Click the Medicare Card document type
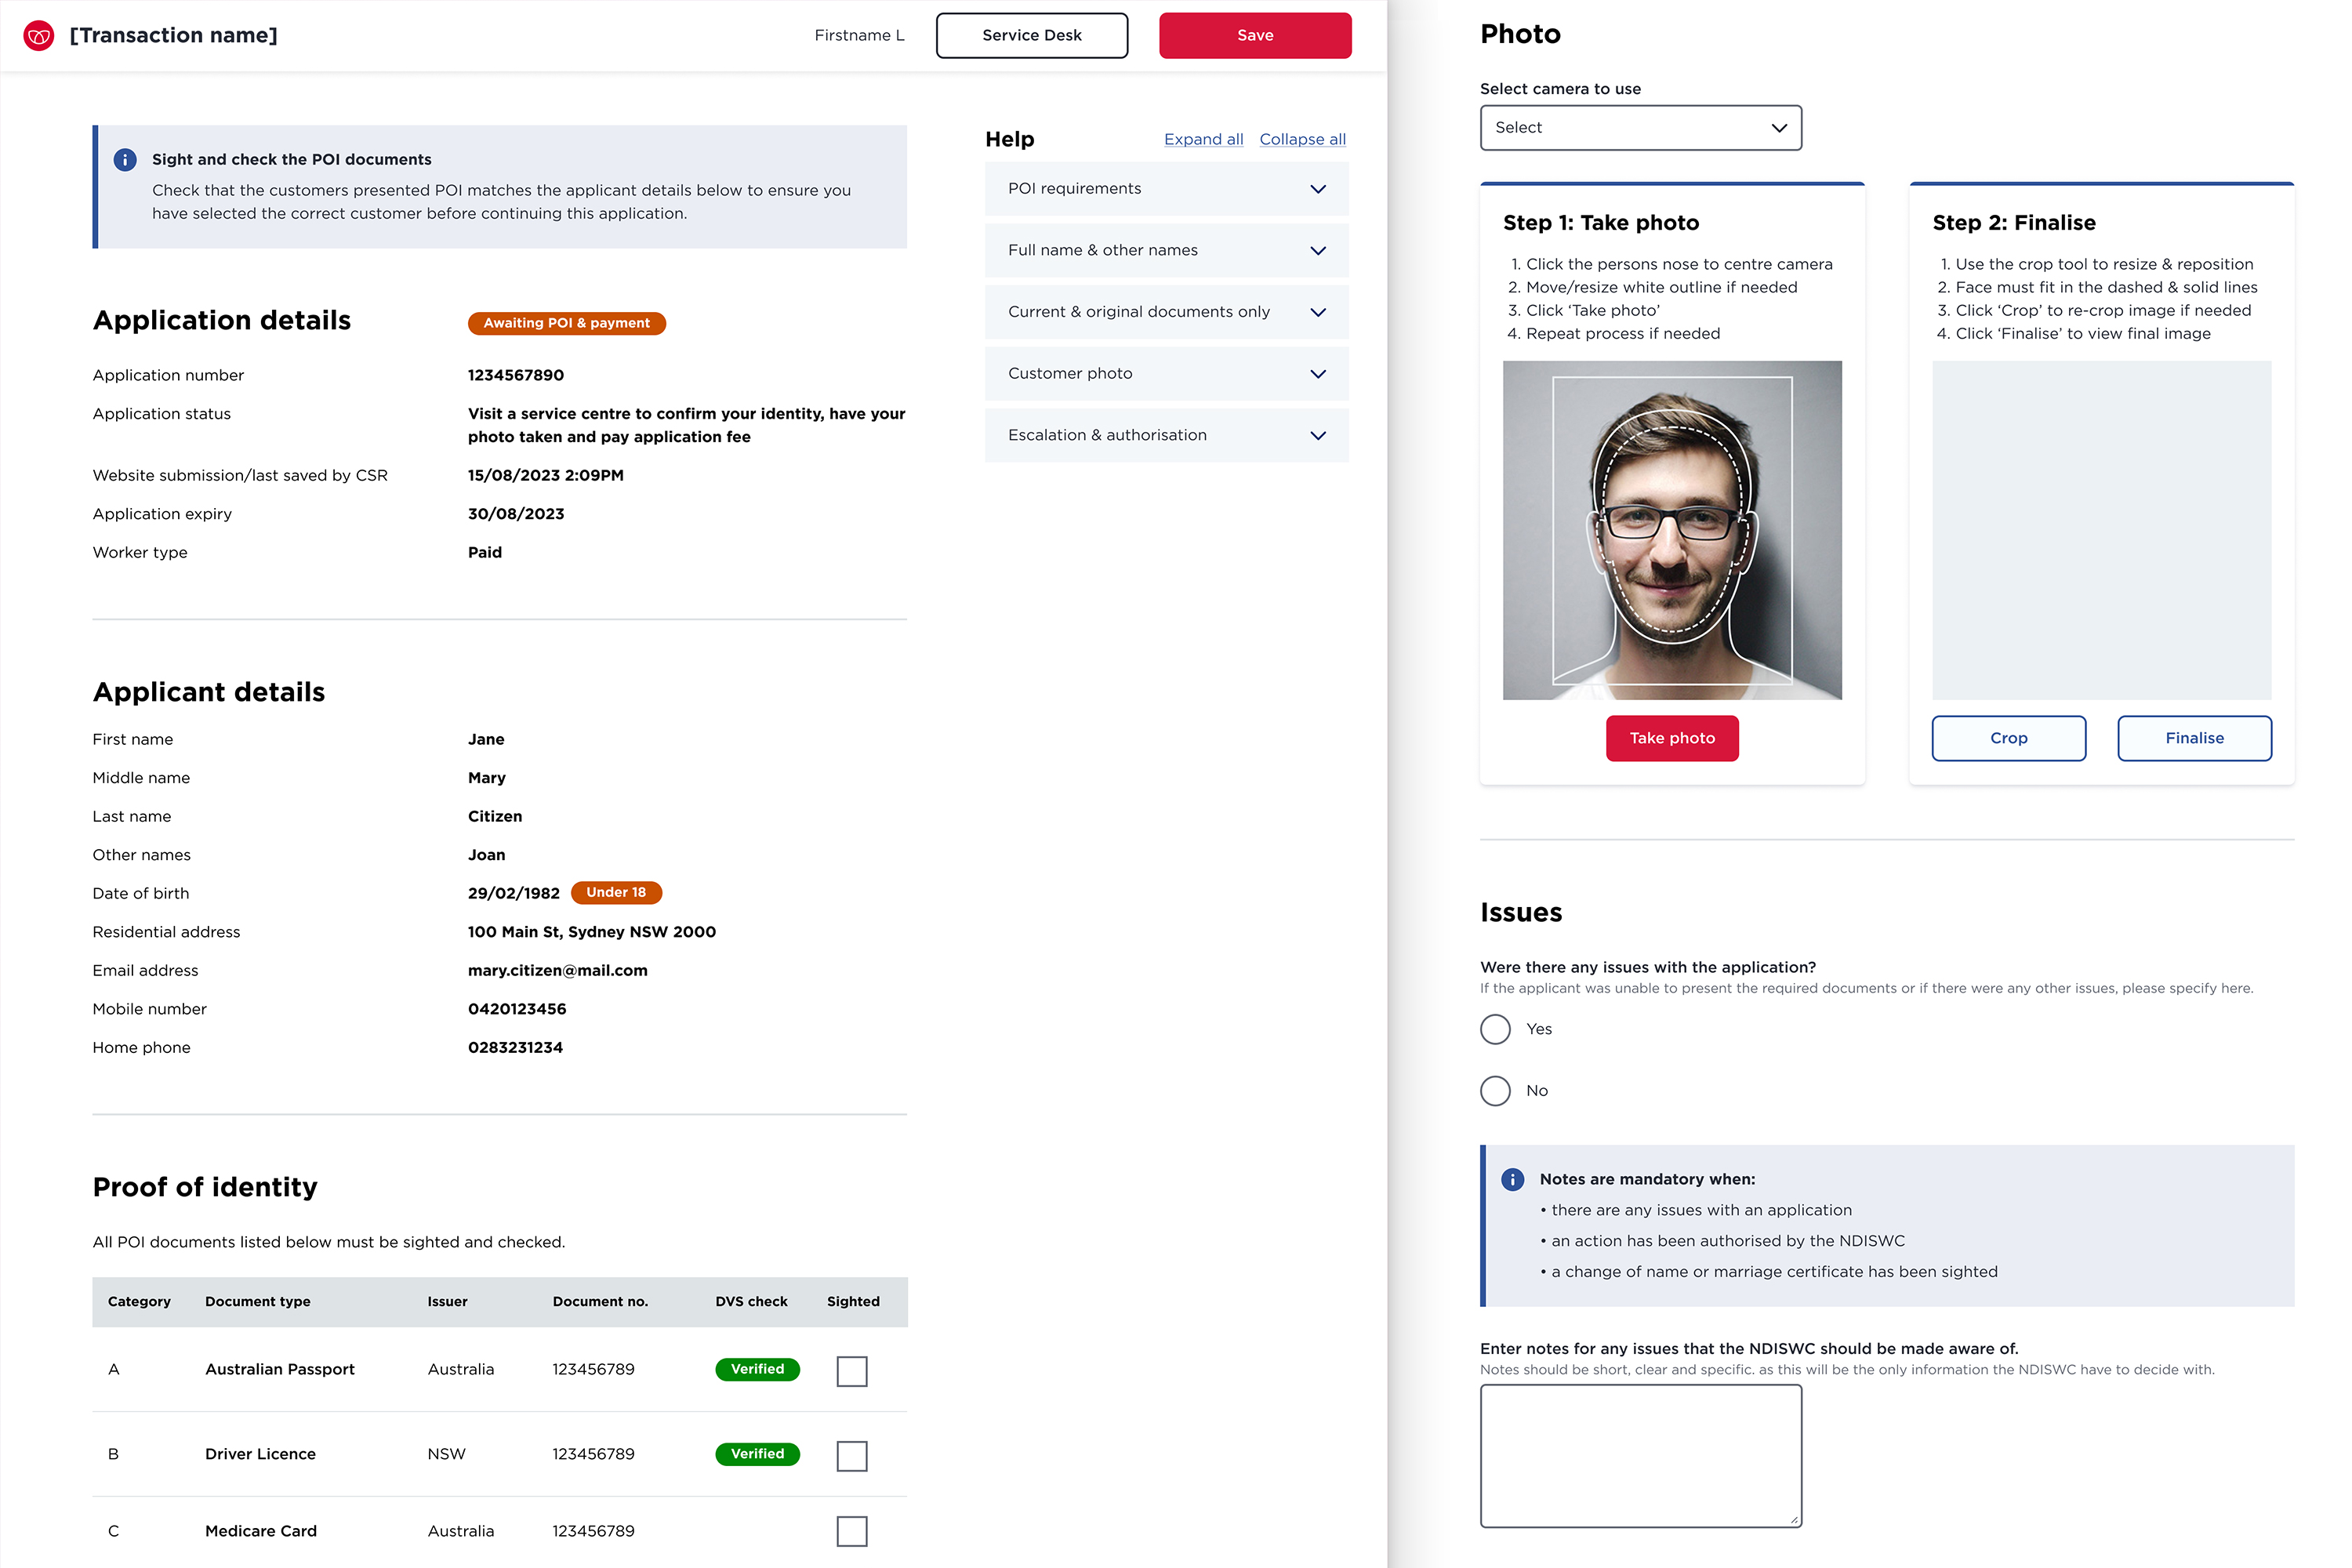 261,1532
